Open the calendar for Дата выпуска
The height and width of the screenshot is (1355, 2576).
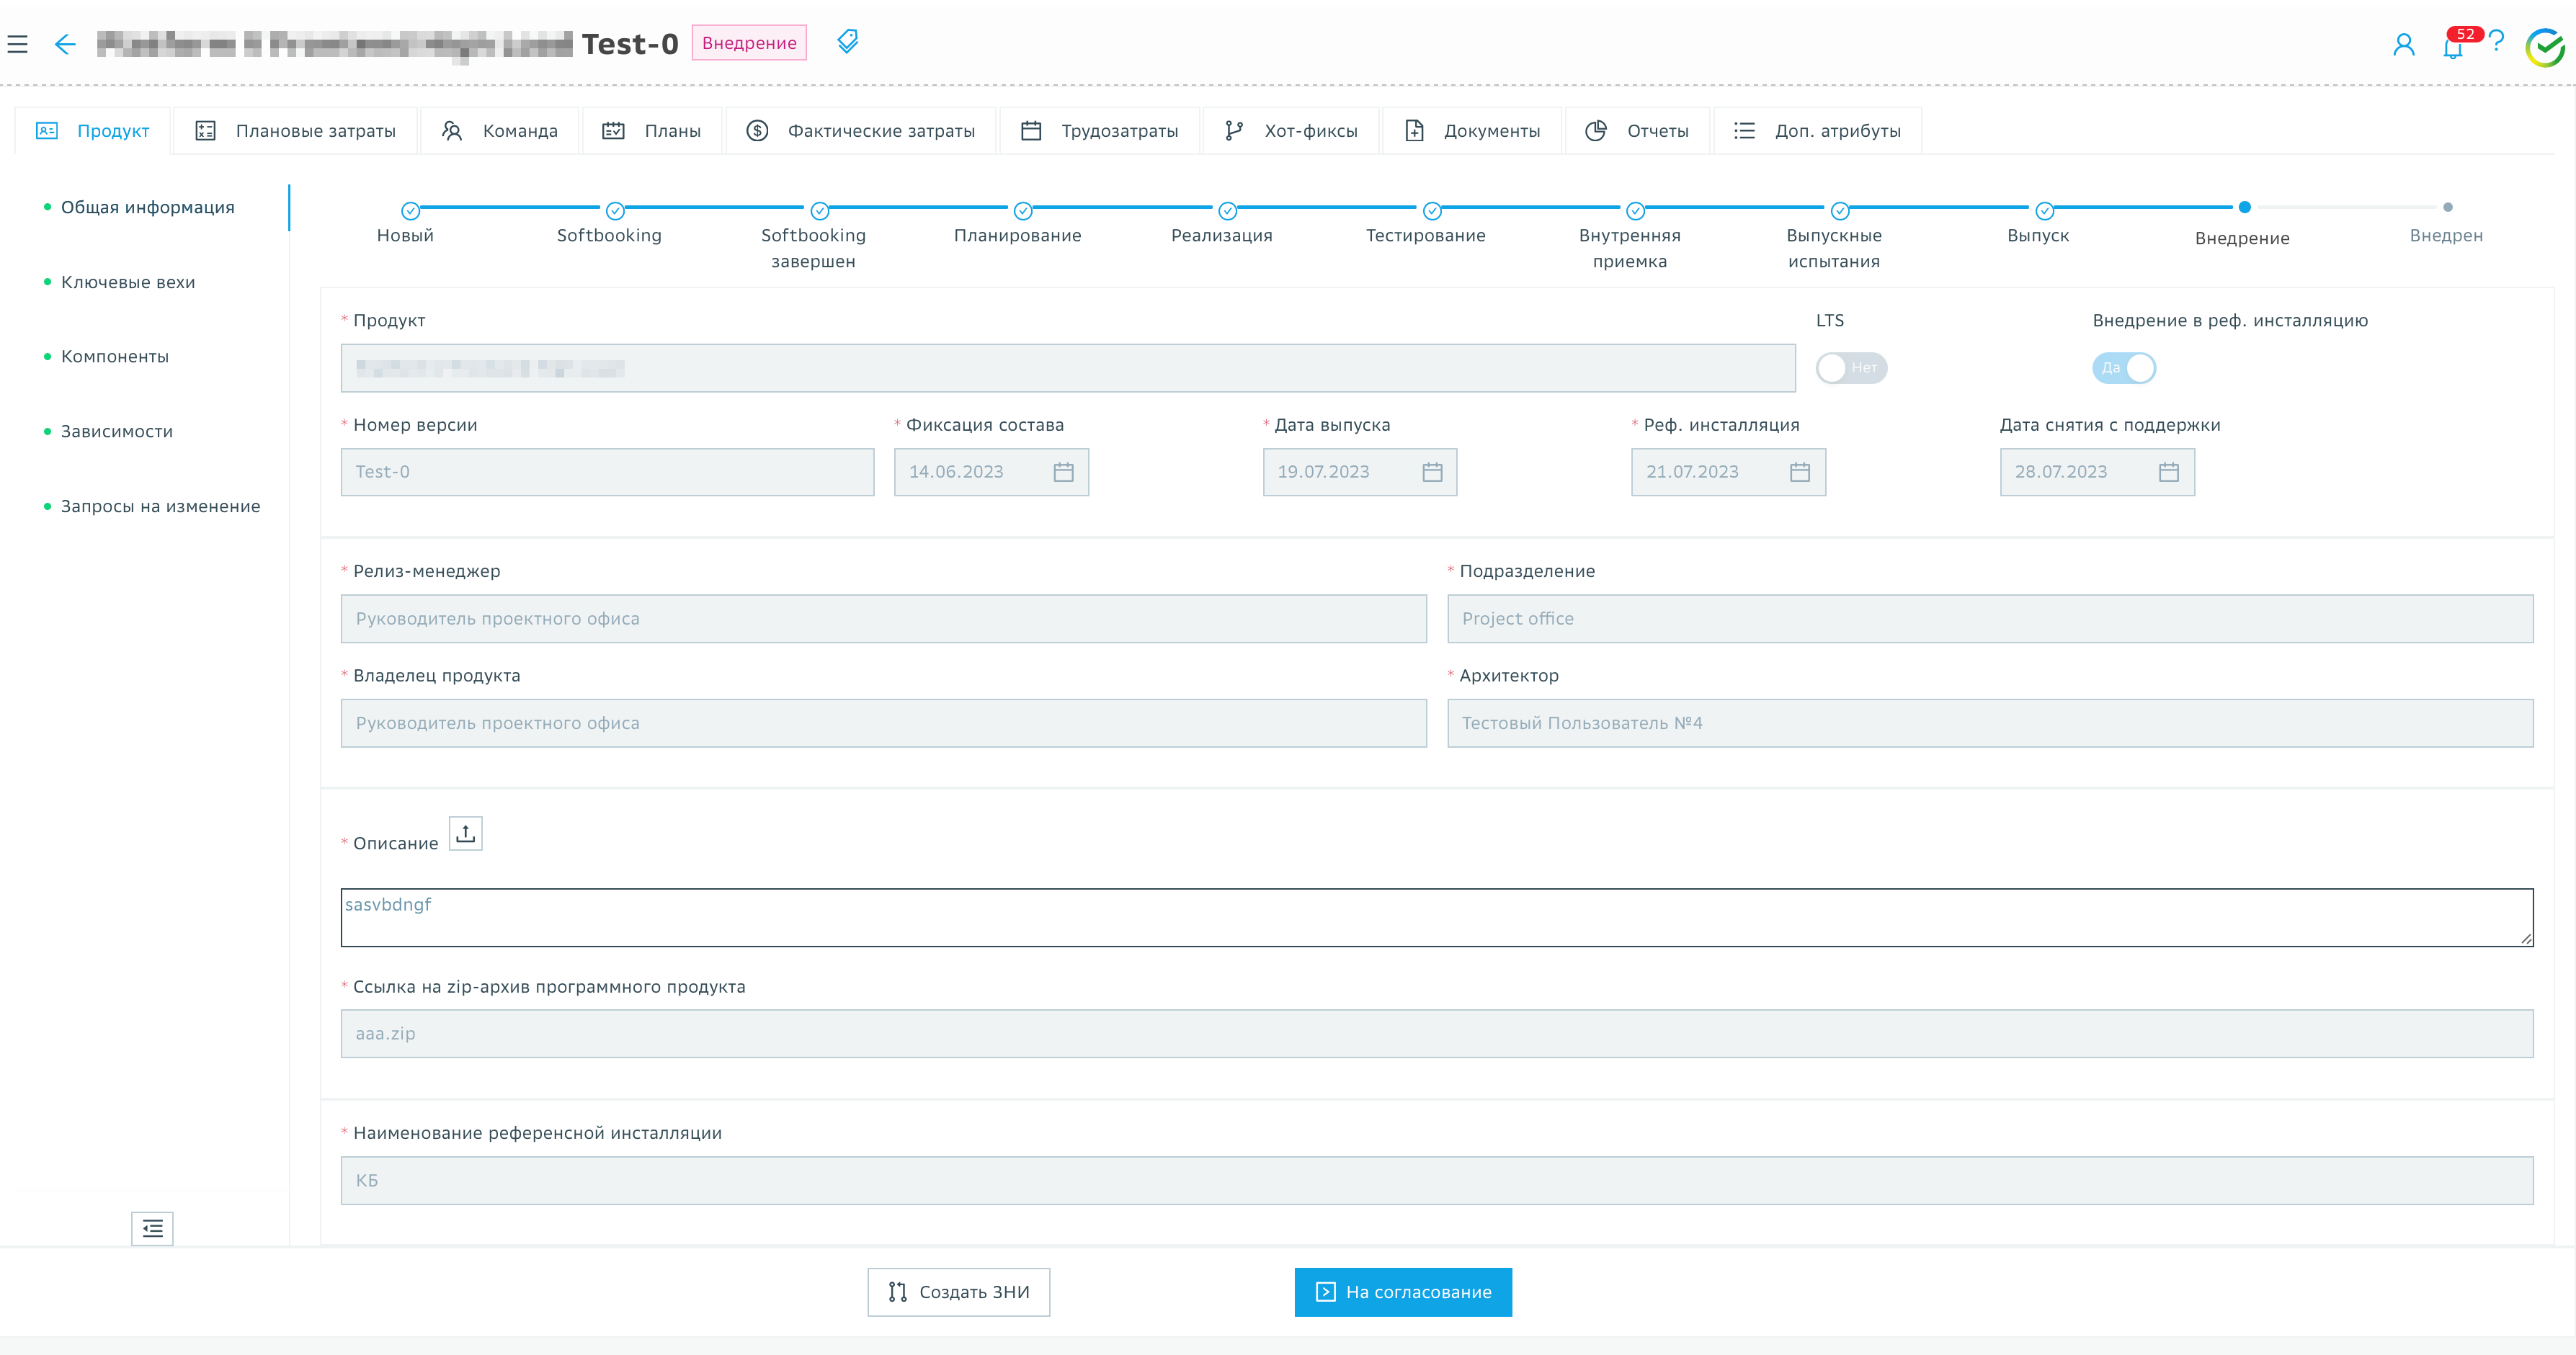pyautogui.click(x=1432, y=472)
